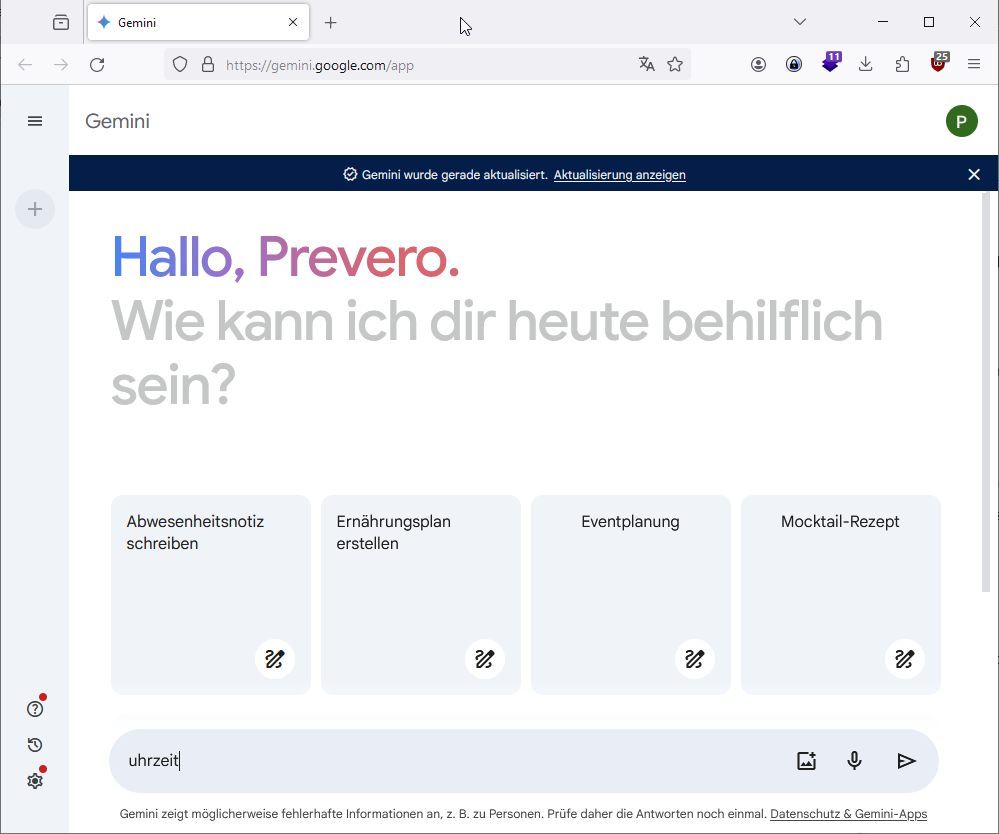Click the uBlock icon with badge 25
Viewport: 999px width, 834px height.
pos(939,62)
